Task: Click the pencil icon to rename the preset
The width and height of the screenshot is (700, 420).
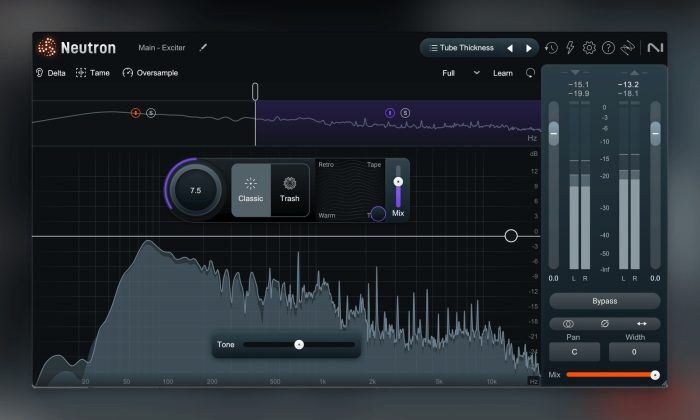Action: (x=203, y=47)
